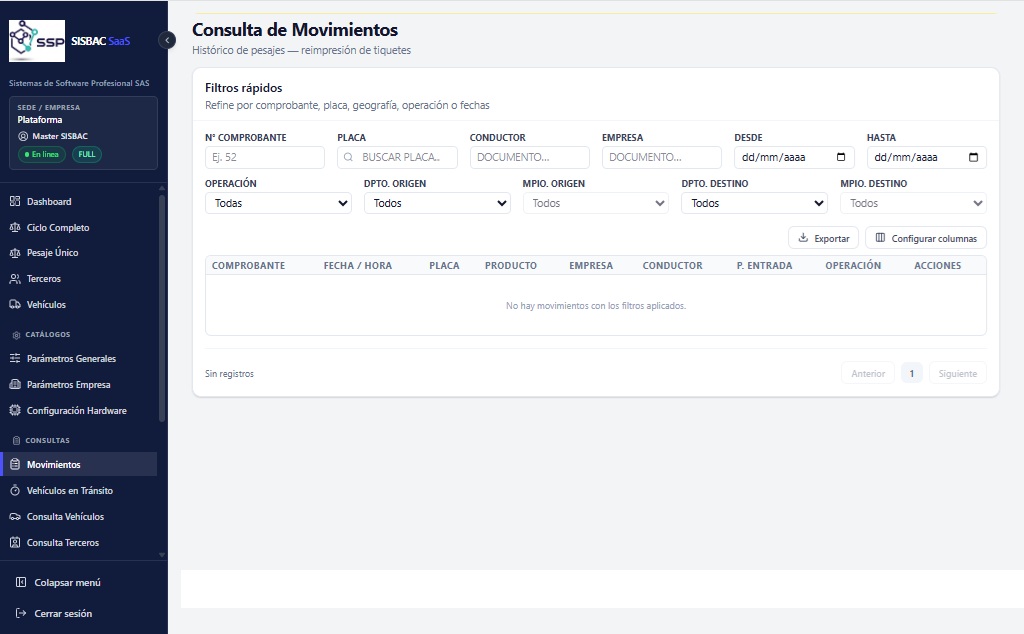This screenshot has width=1024, height=634.
Task: Click the magnifier icon in Placa field
Action: [348, 157]
